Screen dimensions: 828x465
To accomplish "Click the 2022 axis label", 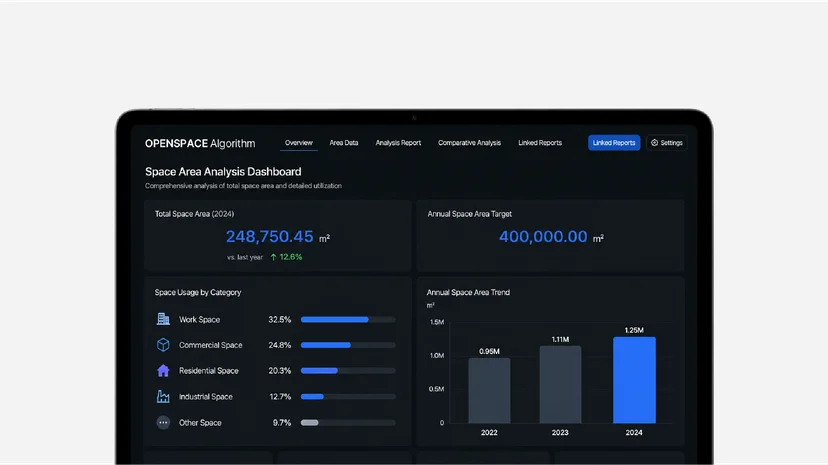I will tap(489, 432).
